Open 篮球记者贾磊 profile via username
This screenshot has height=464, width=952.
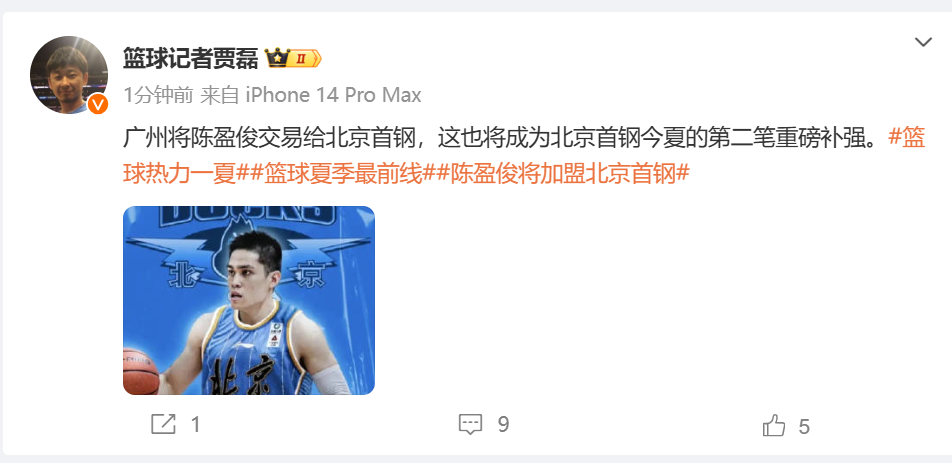tap(191, 58)
